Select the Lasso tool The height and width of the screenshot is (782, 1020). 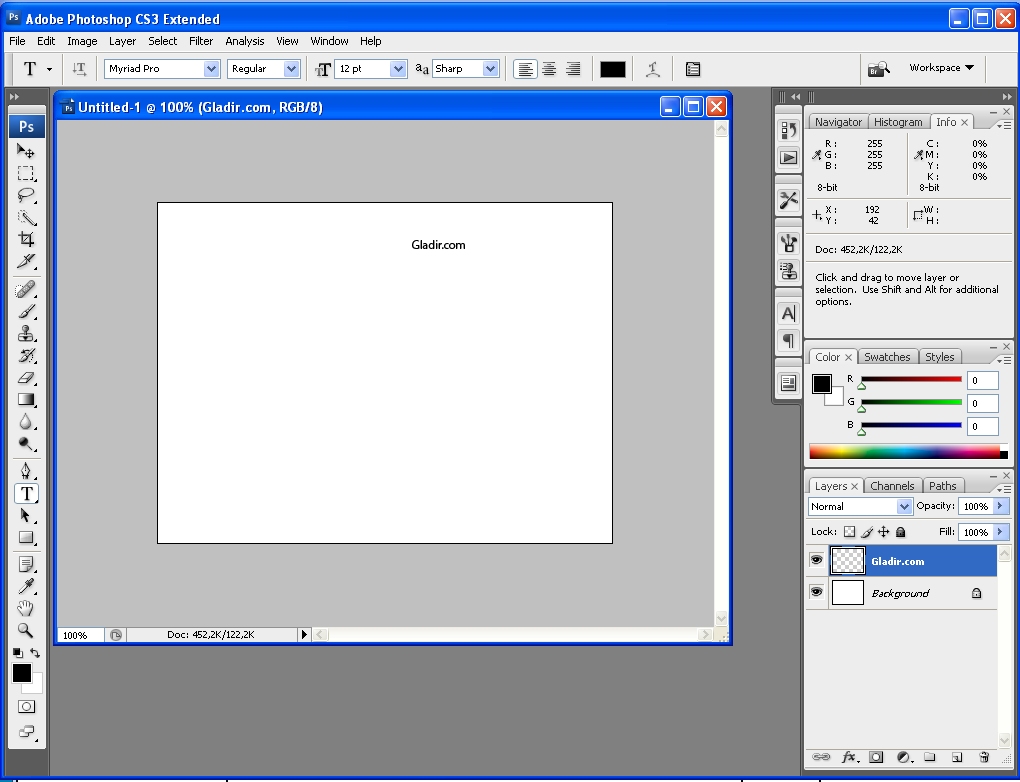[26, 195]
